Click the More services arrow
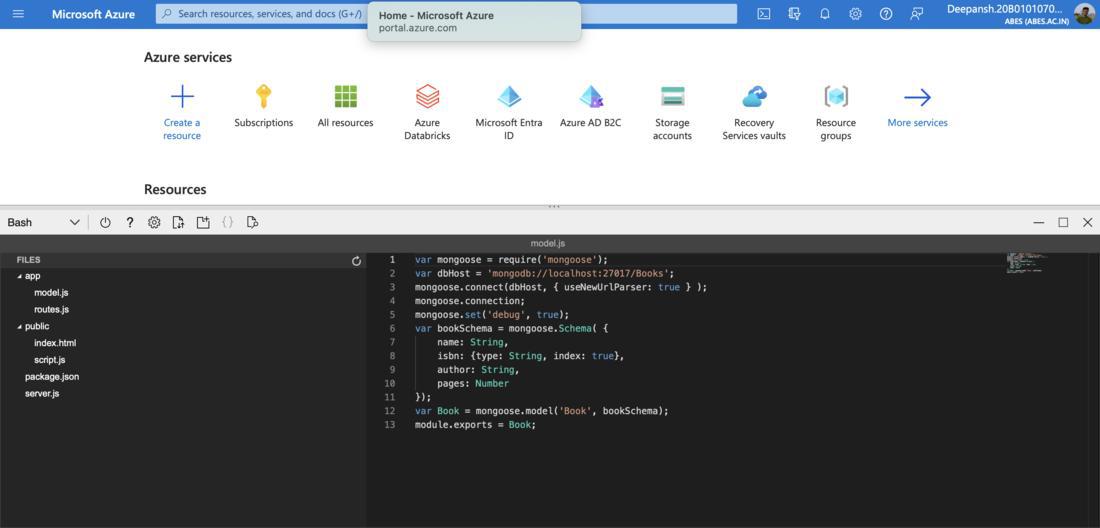 click(x=917, y=97)
